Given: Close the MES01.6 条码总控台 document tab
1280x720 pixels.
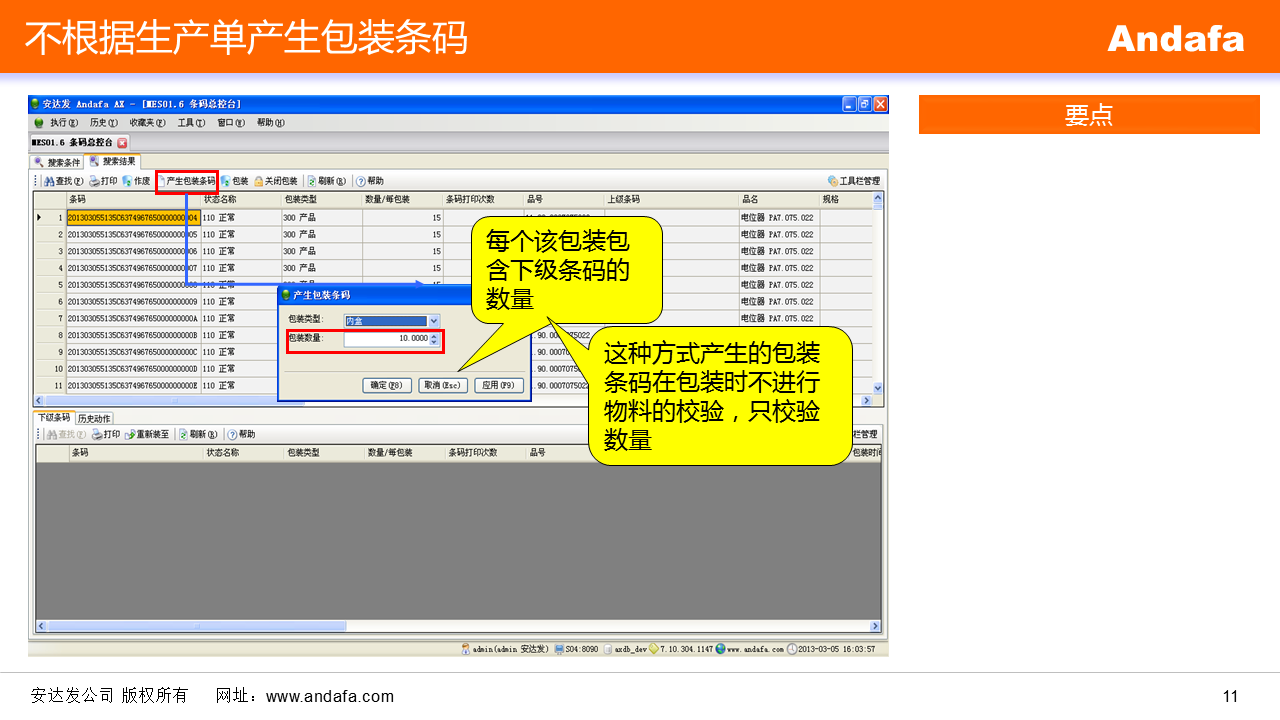Looking at the screenshot, I should (x=123, y=143).
